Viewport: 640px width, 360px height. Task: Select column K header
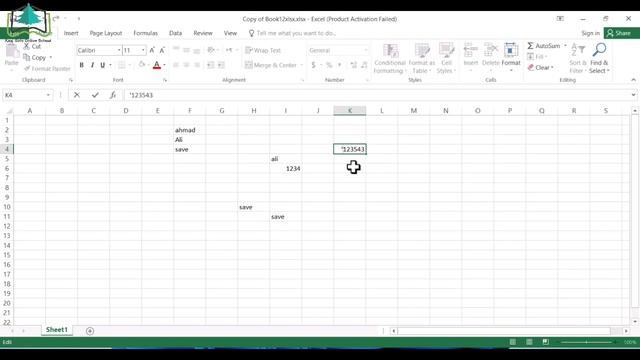[350, 111]
